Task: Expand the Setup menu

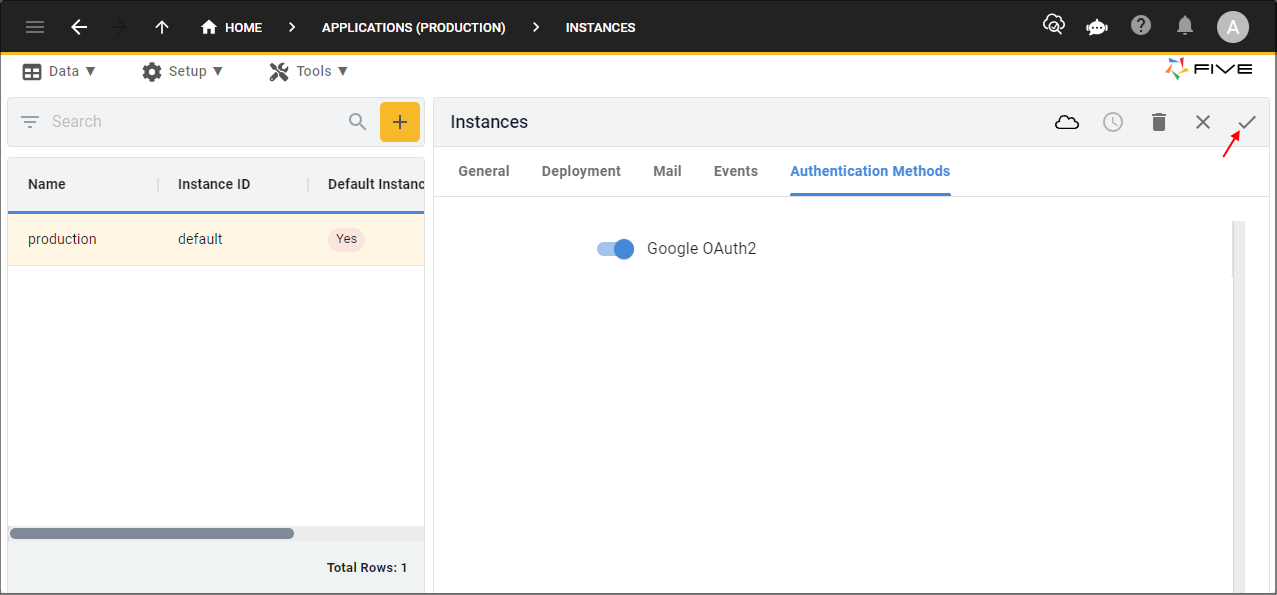Action: point(183,71)
